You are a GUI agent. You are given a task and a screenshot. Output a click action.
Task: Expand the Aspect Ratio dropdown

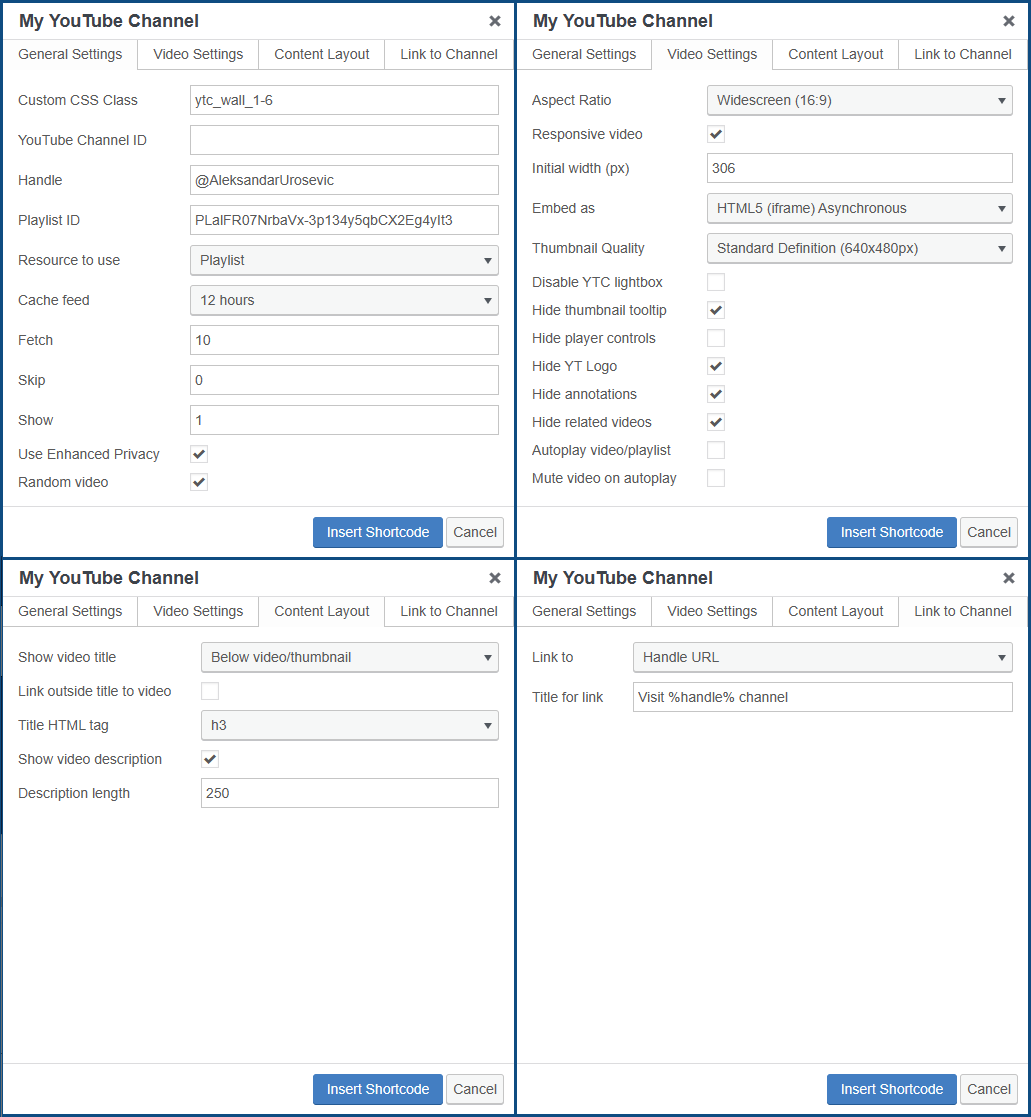(859, 100)
